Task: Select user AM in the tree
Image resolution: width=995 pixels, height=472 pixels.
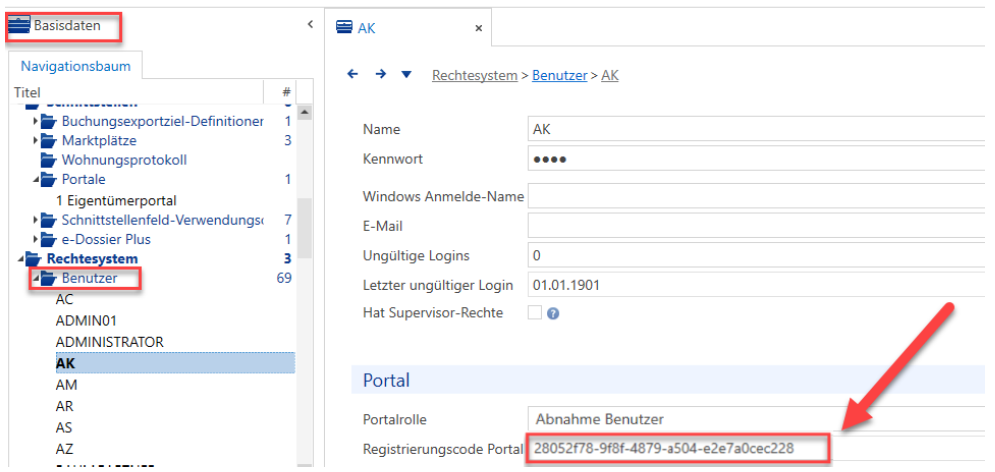Action: (65, 384)
